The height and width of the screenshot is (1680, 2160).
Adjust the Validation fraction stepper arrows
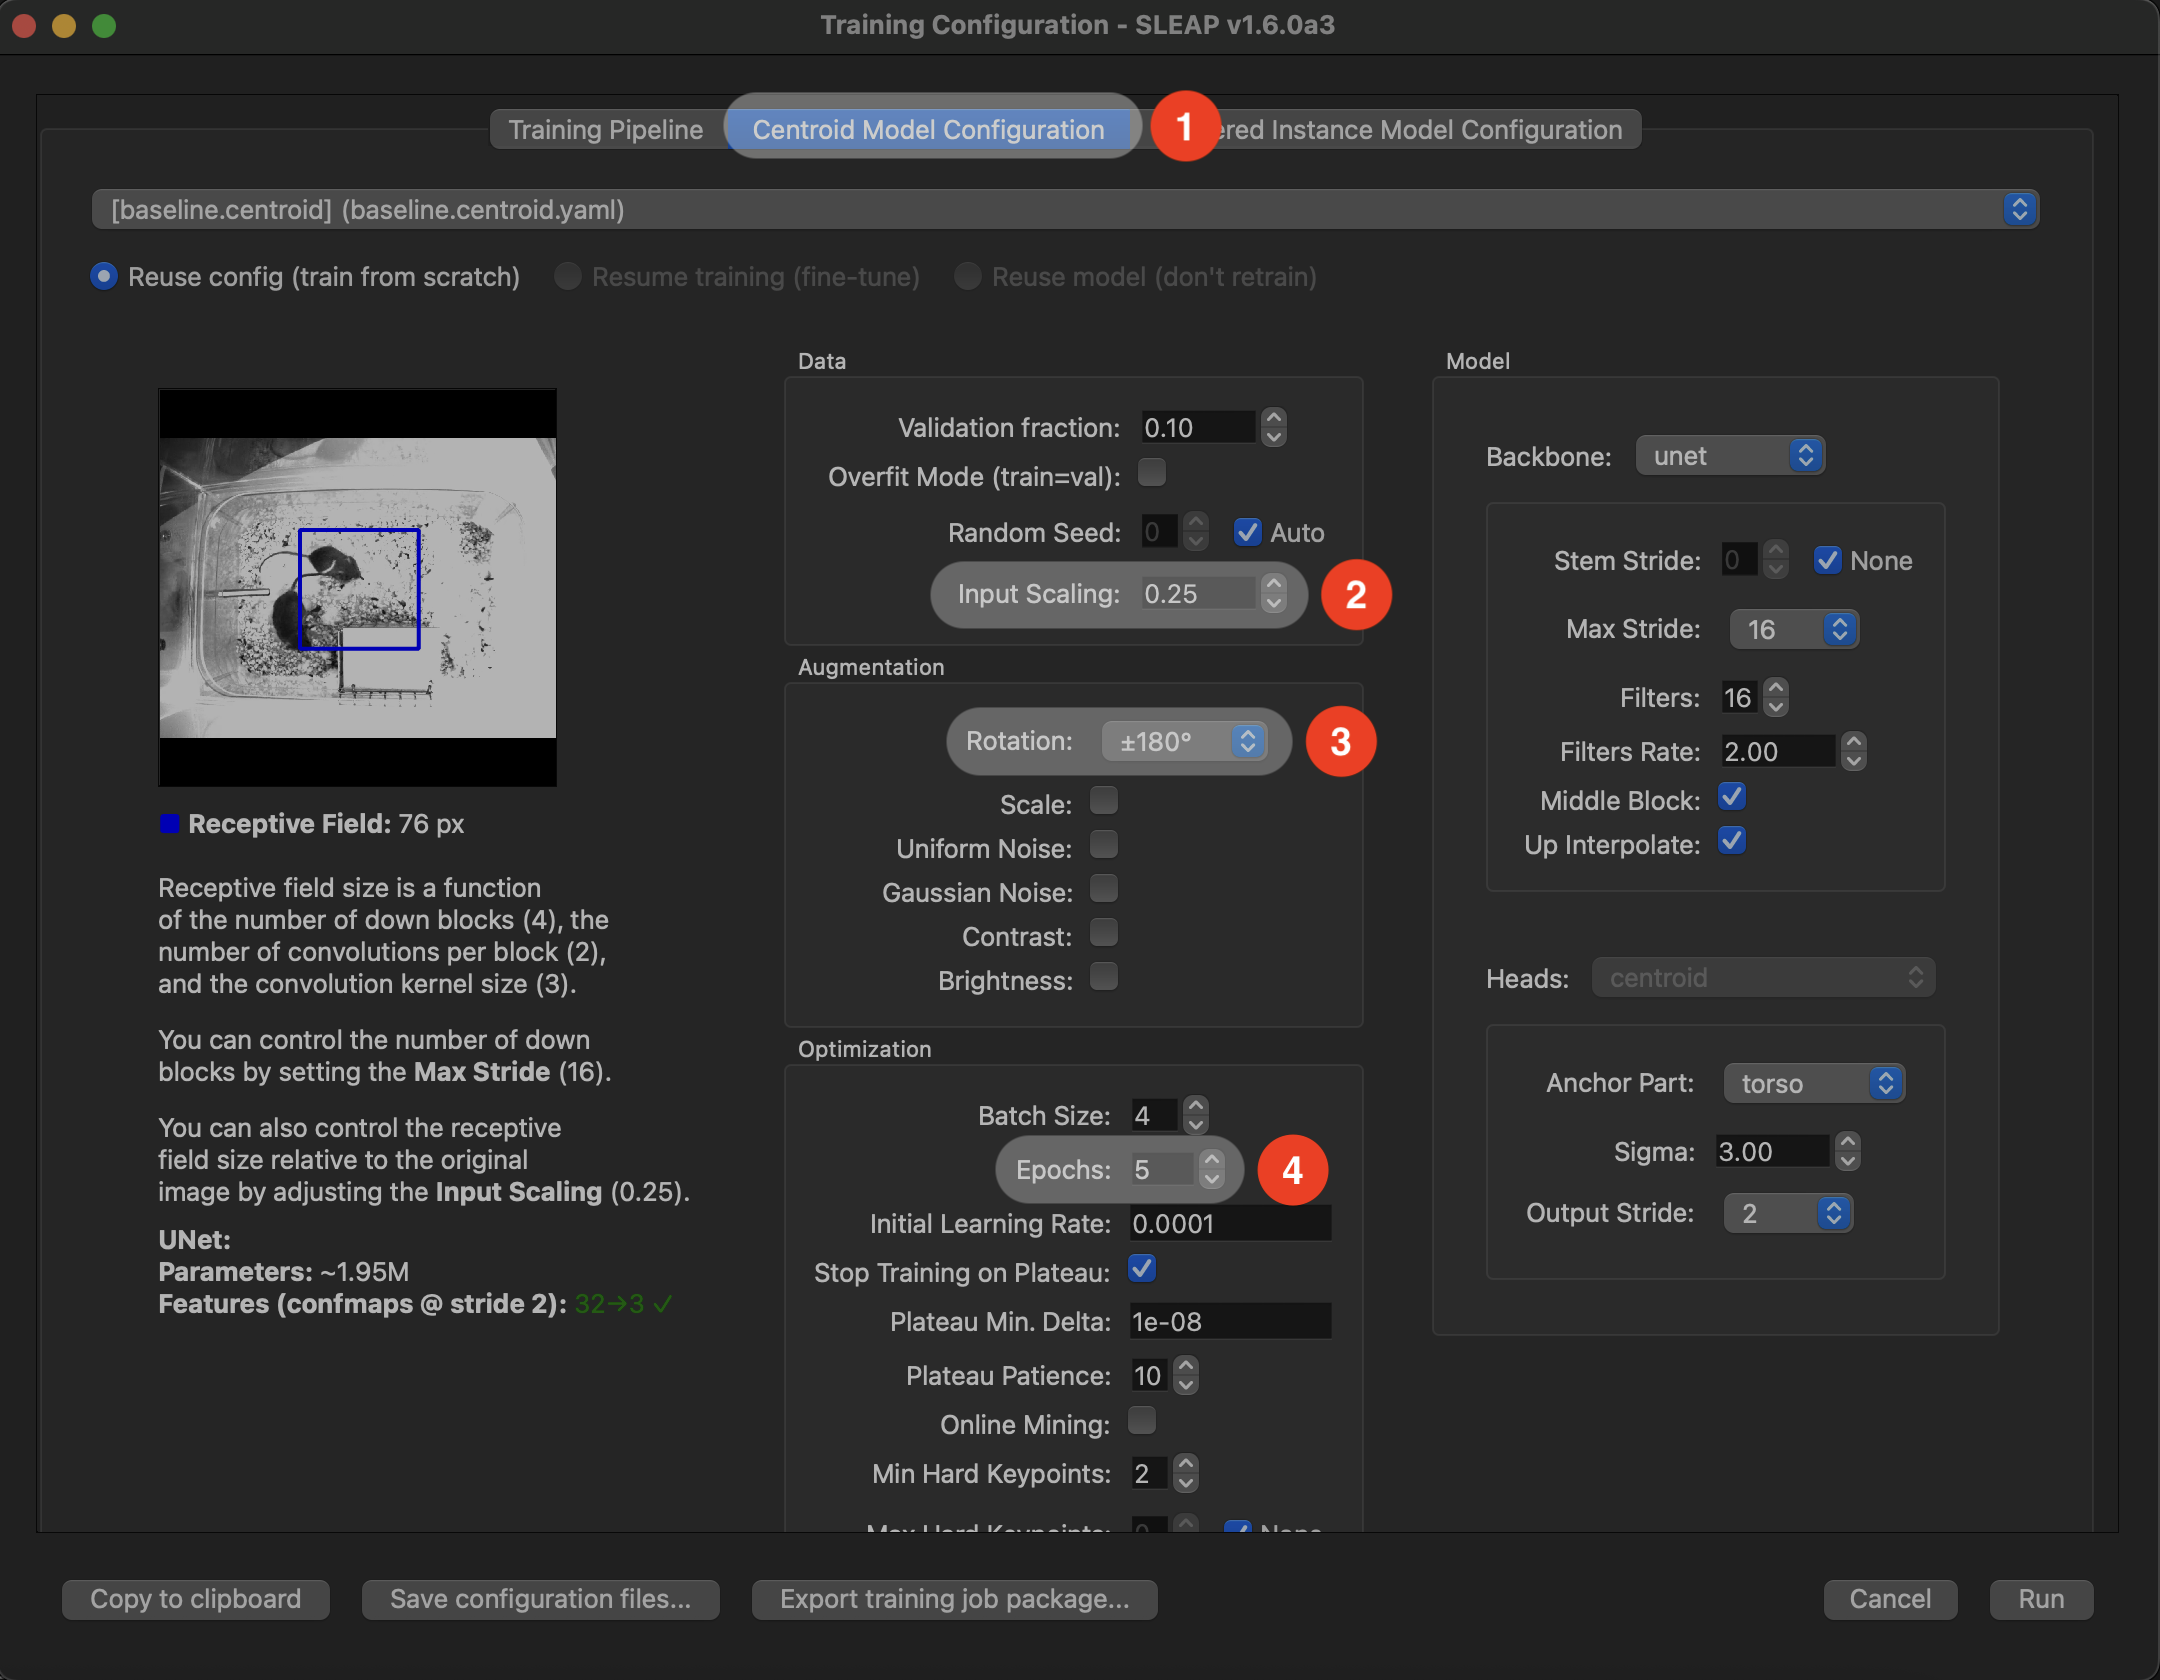(1273, 427)
